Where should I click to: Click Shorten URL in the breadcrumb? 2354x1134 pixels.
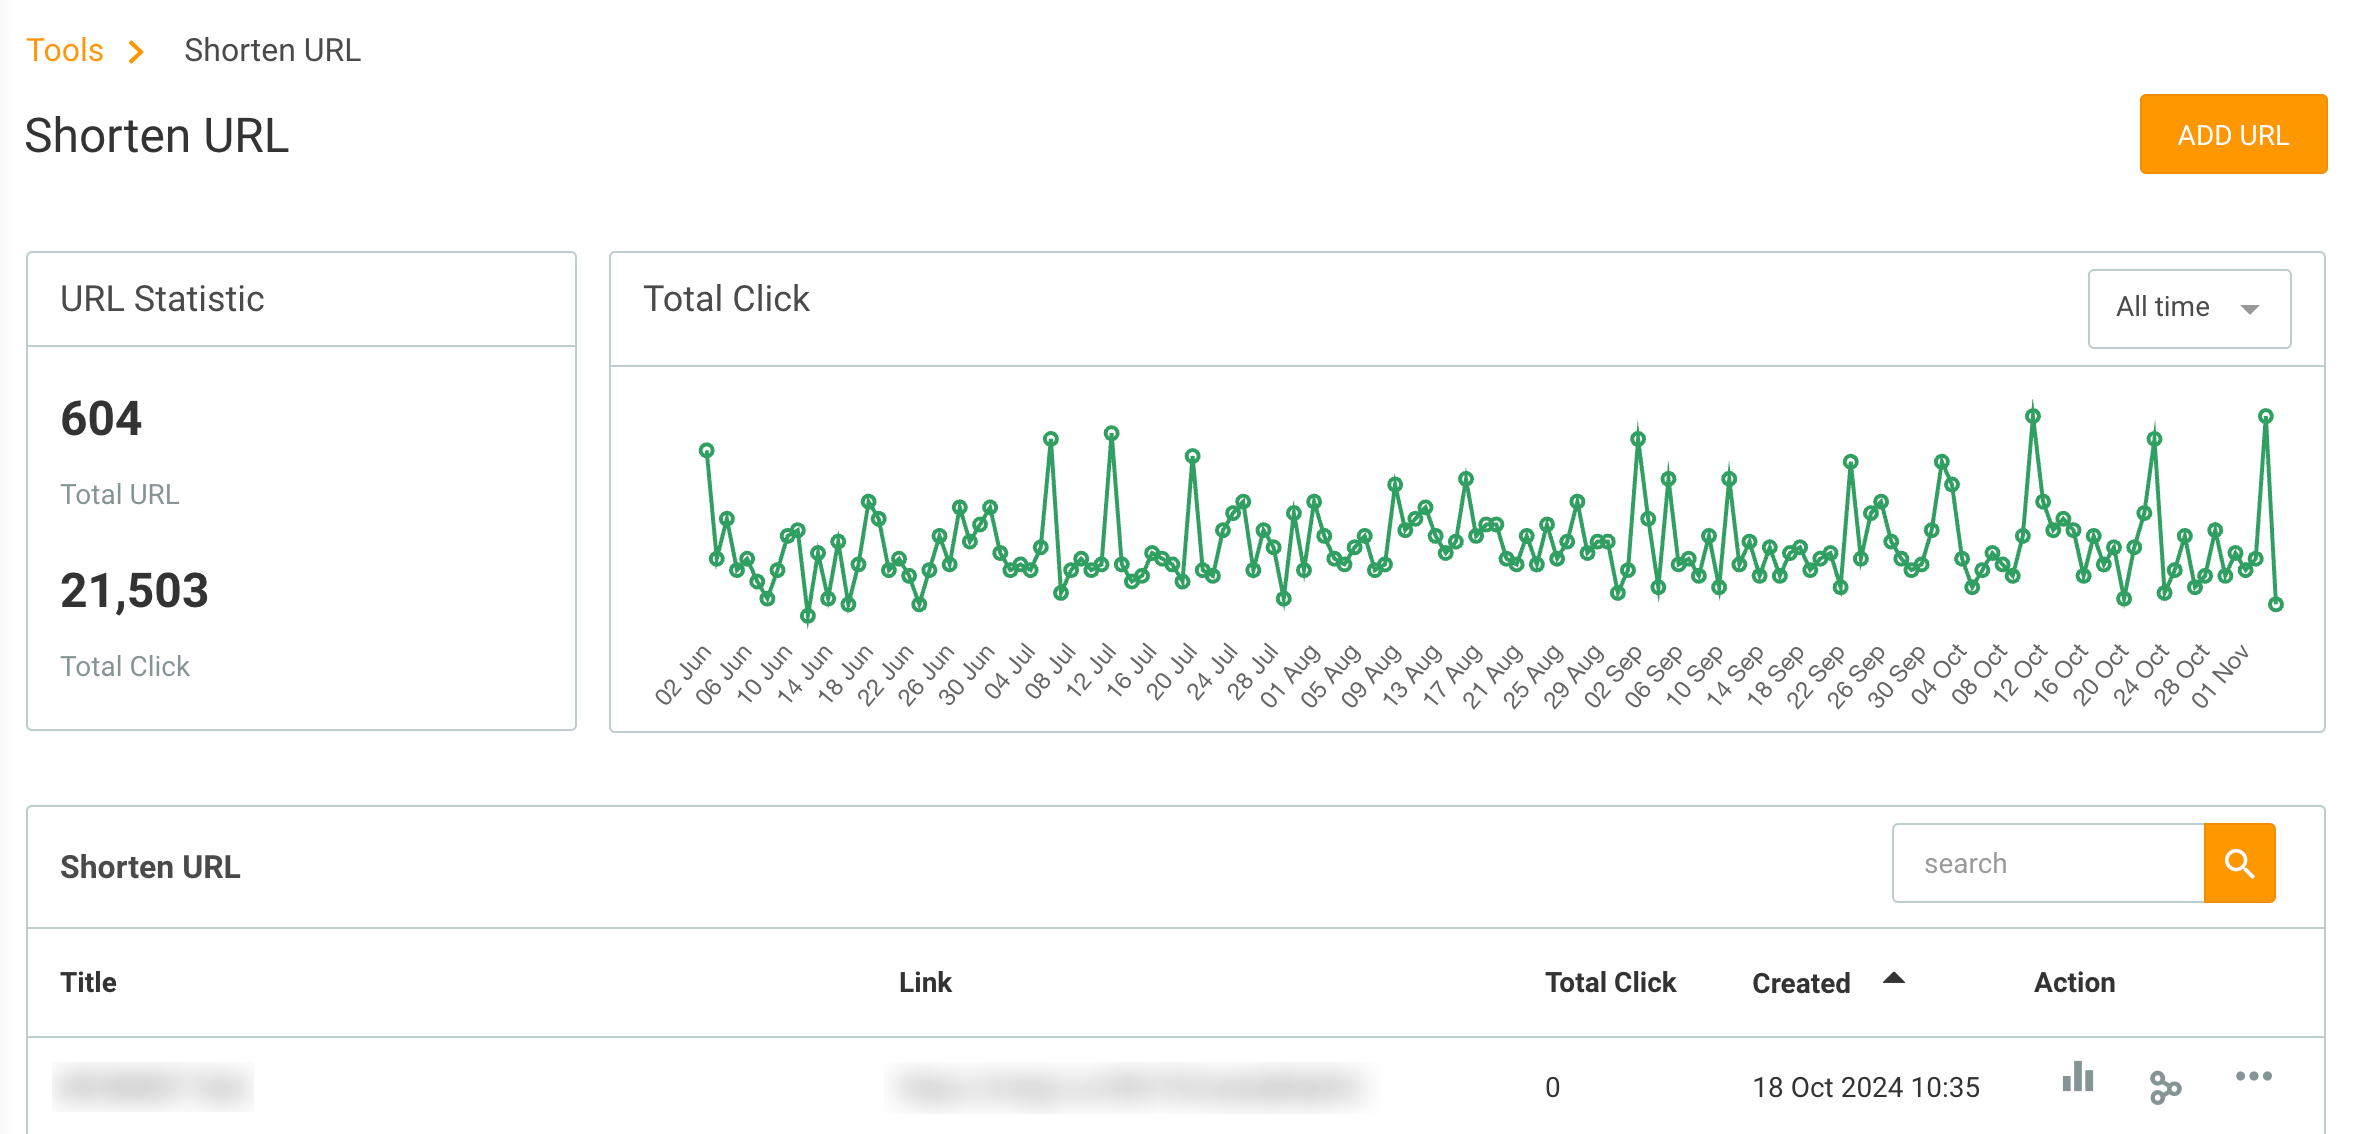click(272, 50)
